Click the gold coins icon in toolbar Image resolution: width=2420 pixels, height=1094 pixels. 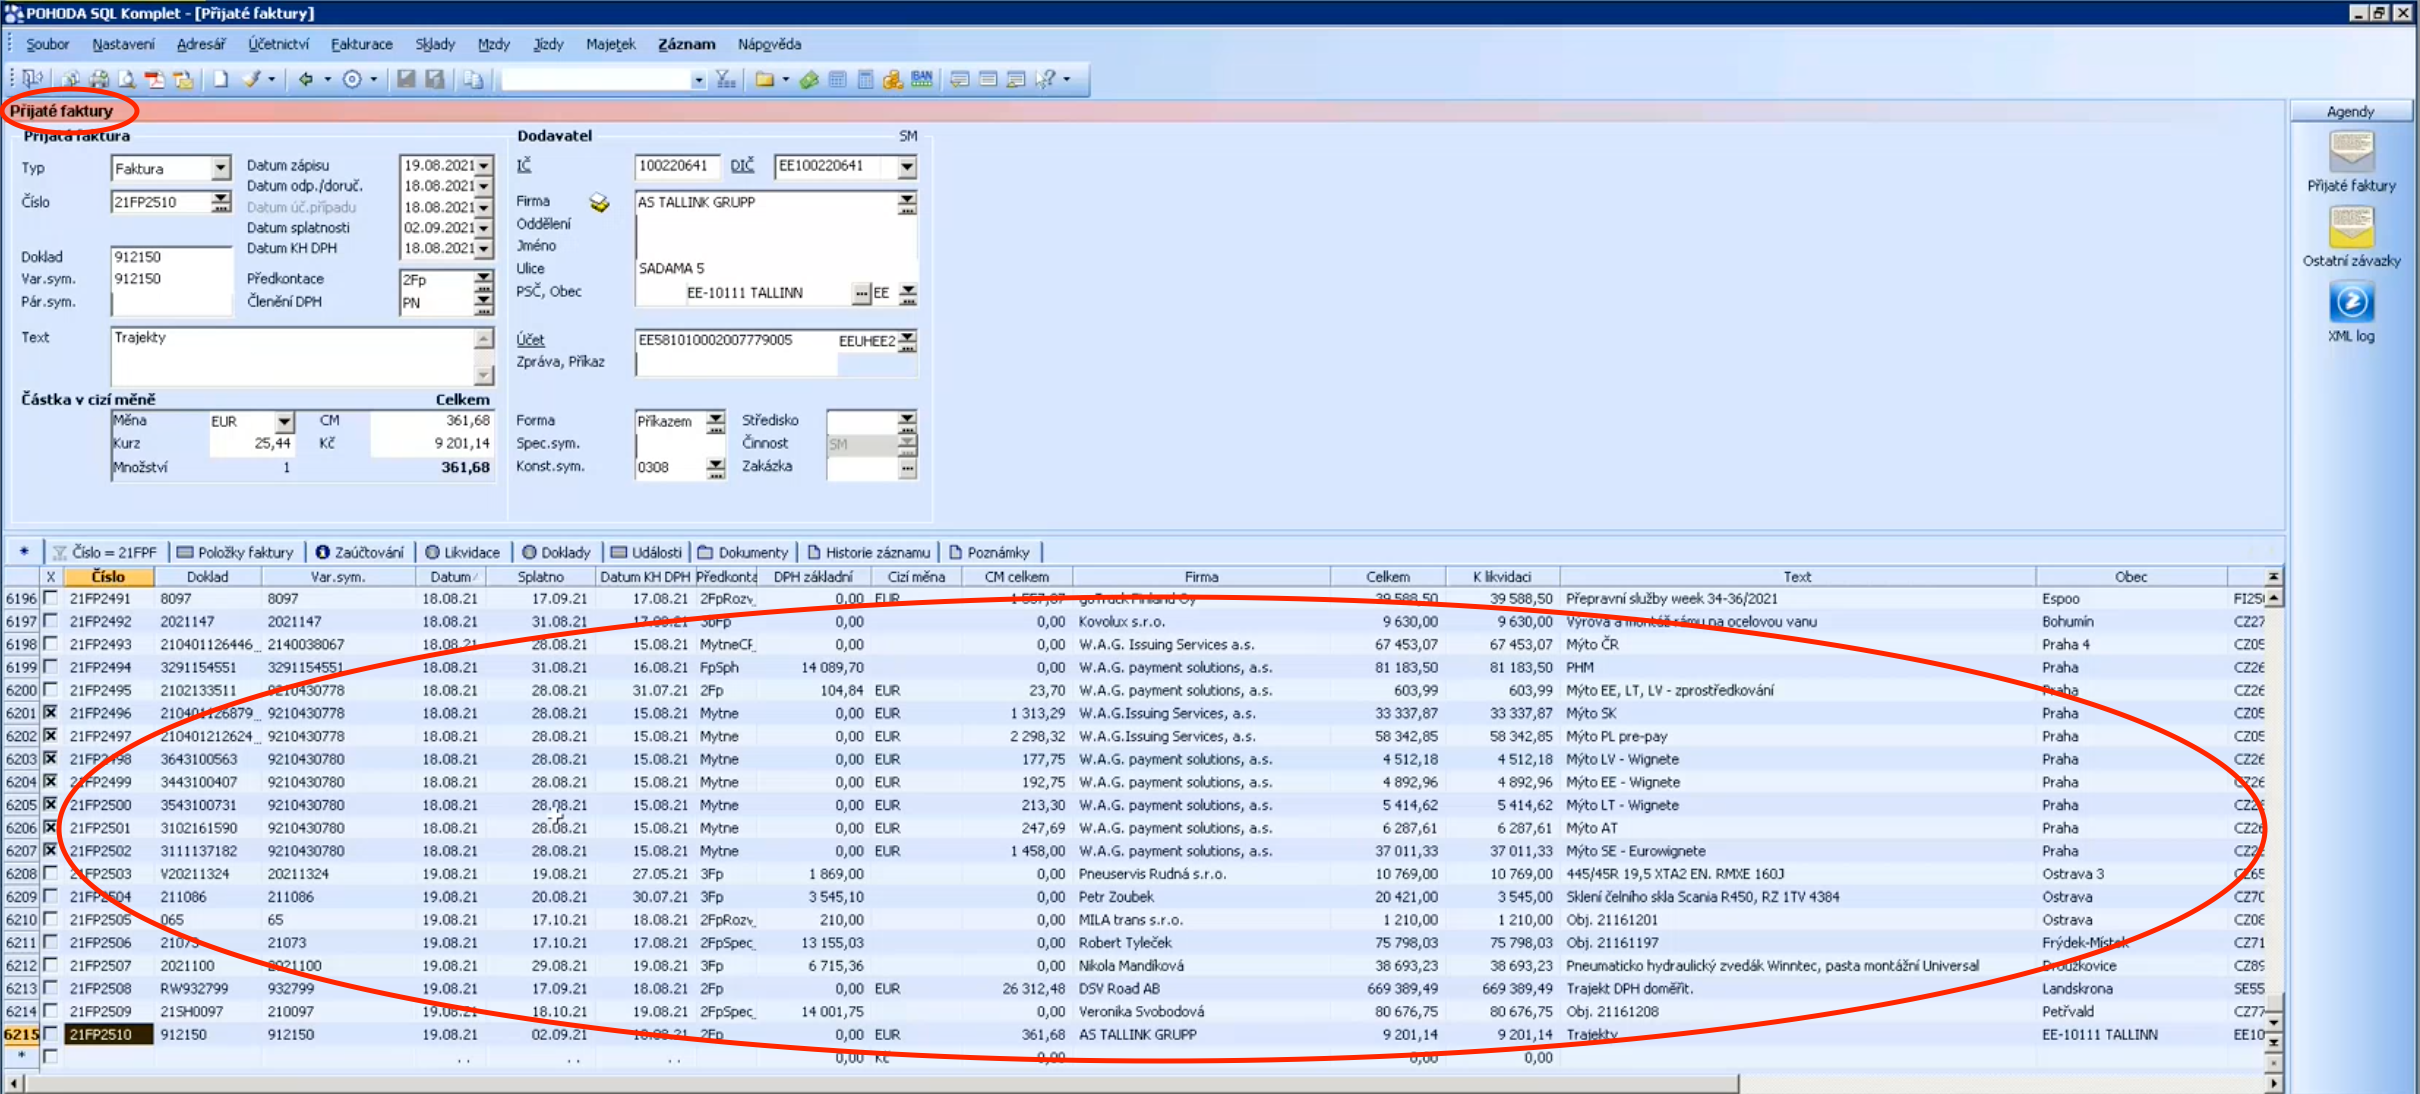(893, 79)
